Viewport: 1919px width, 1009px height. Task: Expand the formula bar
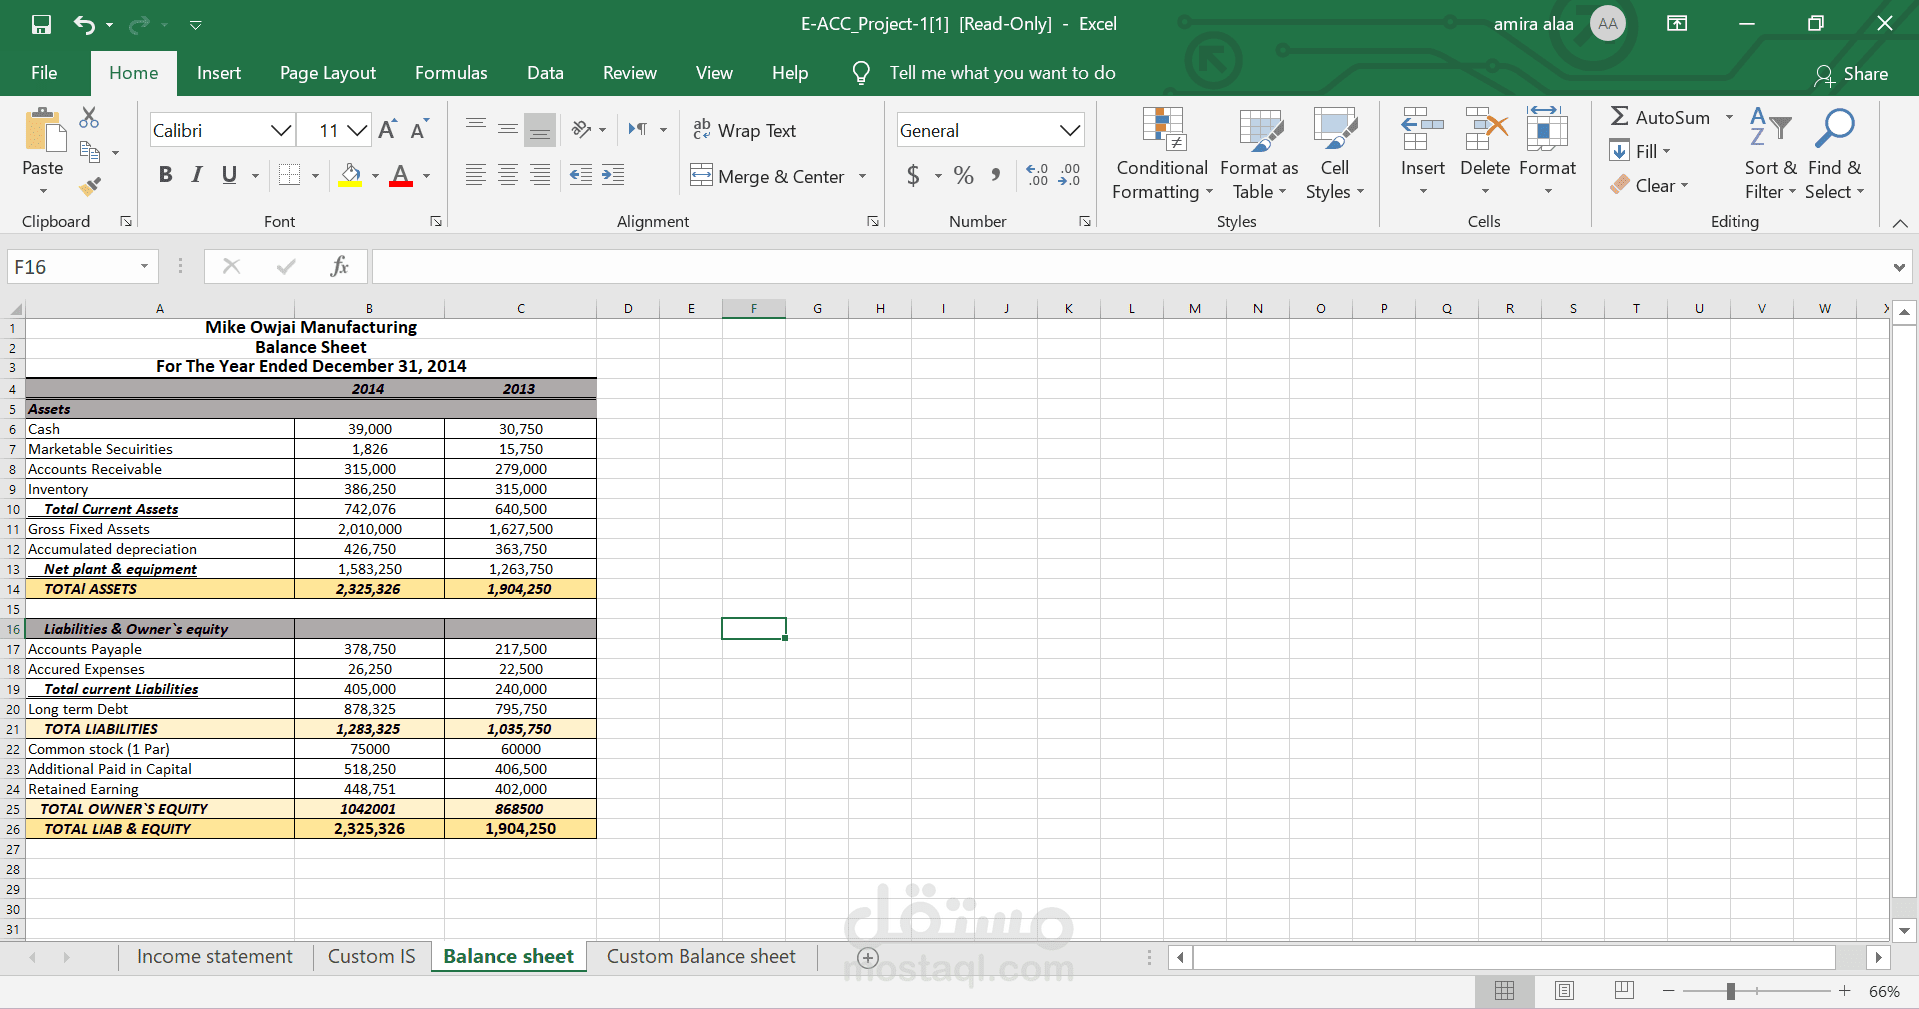[x=1898, y=267]
